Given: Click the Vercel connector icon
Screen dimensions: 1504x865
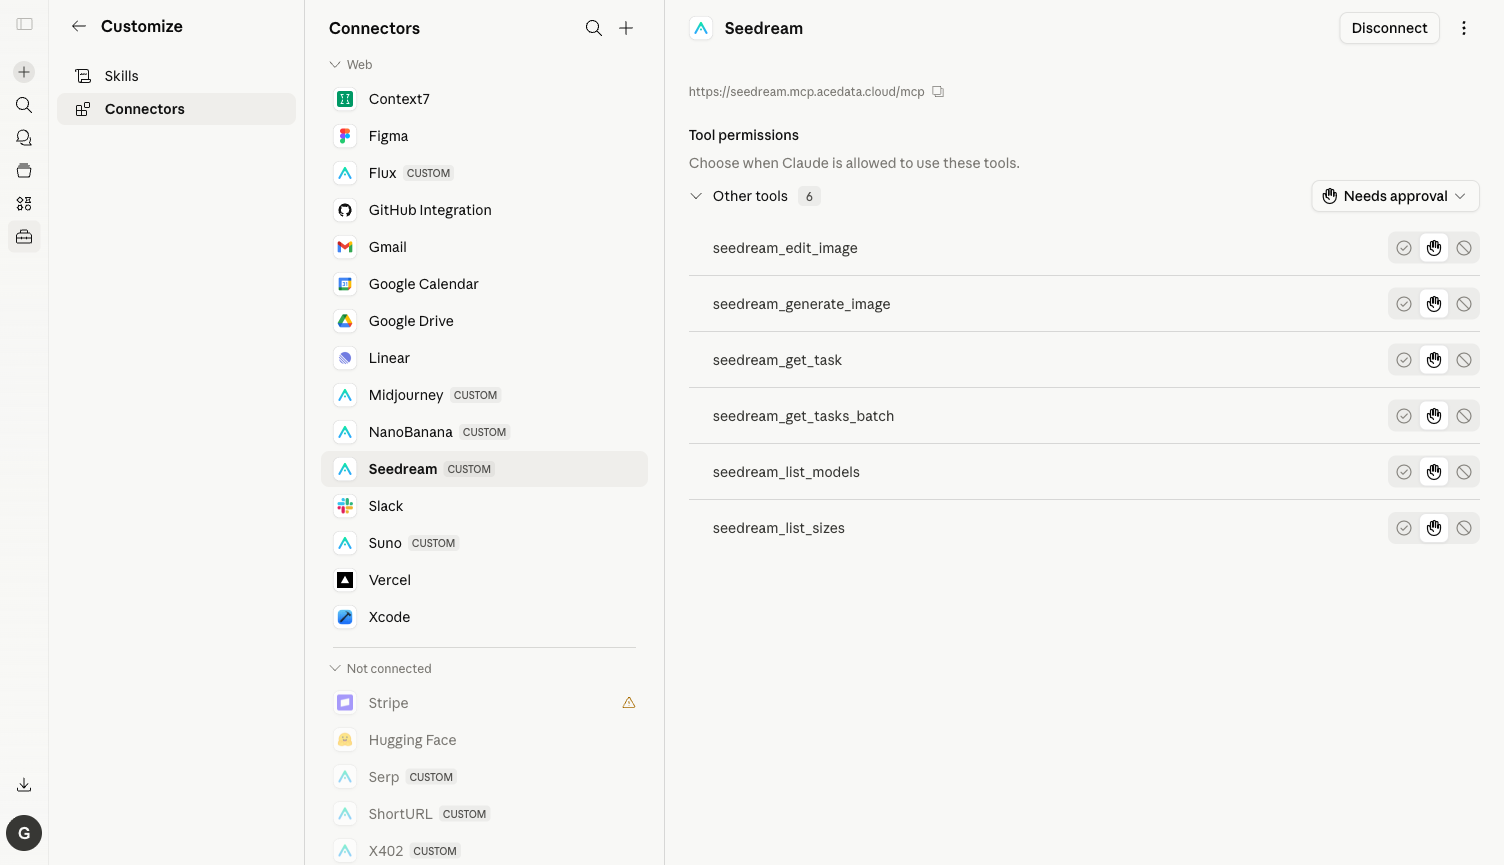Looking at the screenshot, I should click(x=345, y=580).
